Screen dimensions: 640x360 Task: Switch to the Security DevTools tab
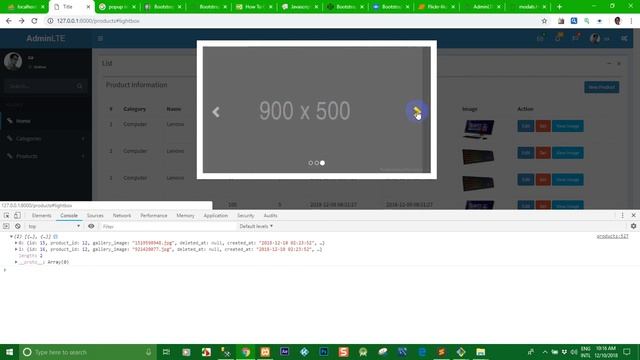click(x=245, y=216)
